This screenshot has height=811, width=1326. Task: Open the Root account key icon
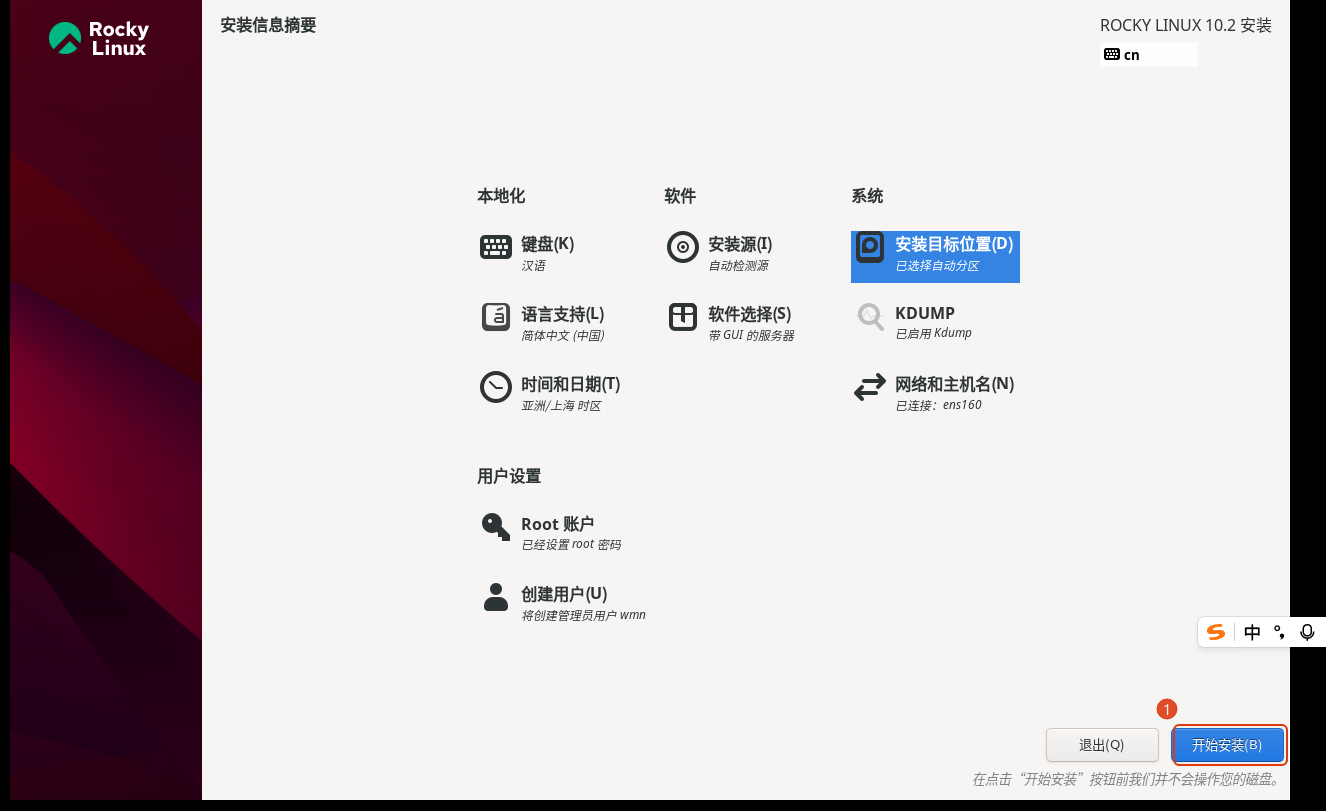pyautogui.click(x=496, y=527)
